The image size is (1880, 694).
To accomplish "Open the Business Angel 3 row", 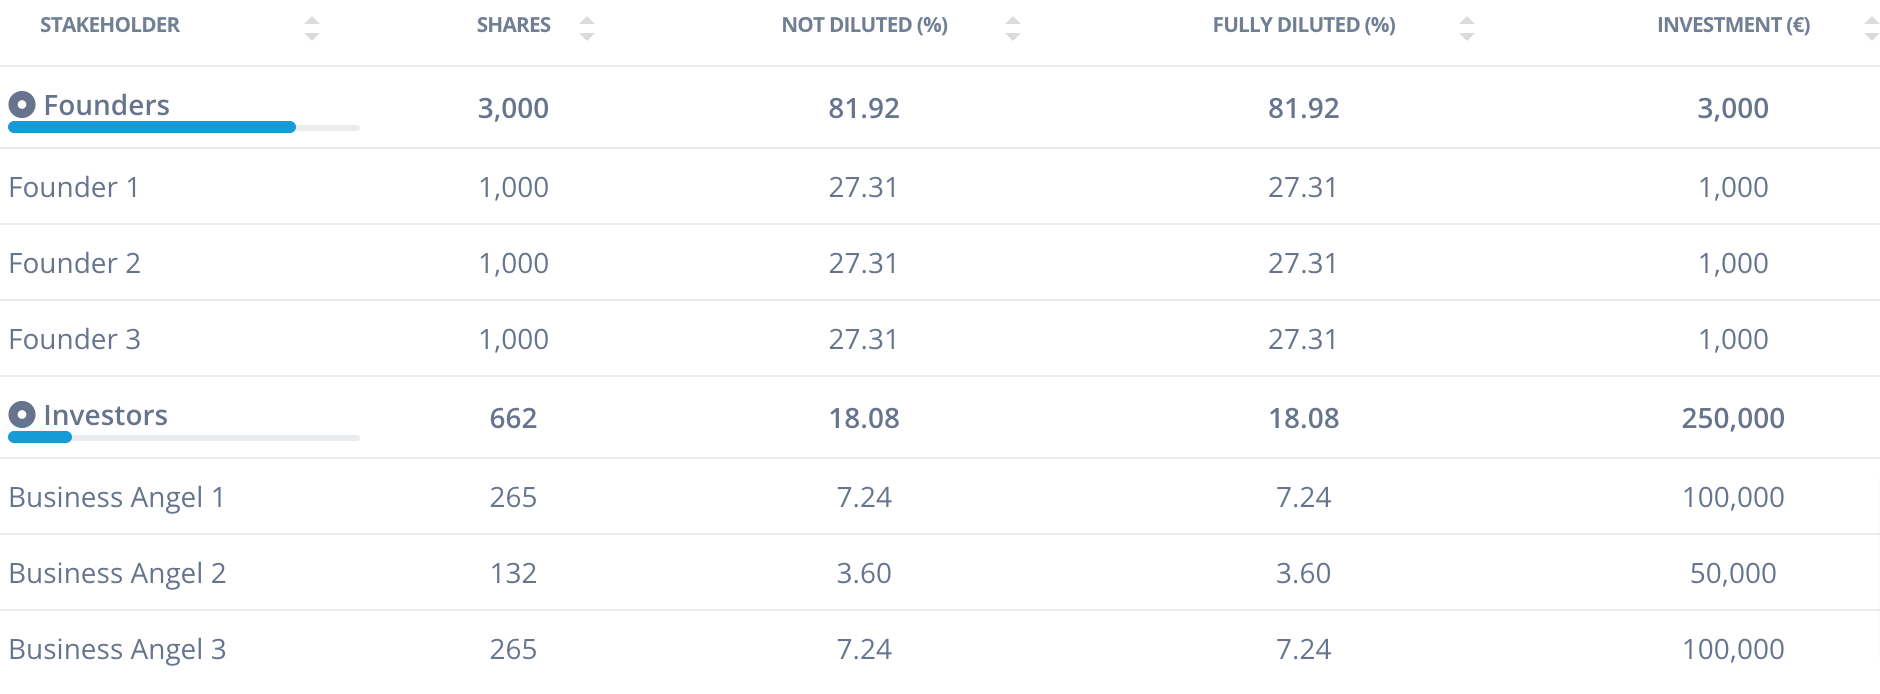I will tap(940, 649).
